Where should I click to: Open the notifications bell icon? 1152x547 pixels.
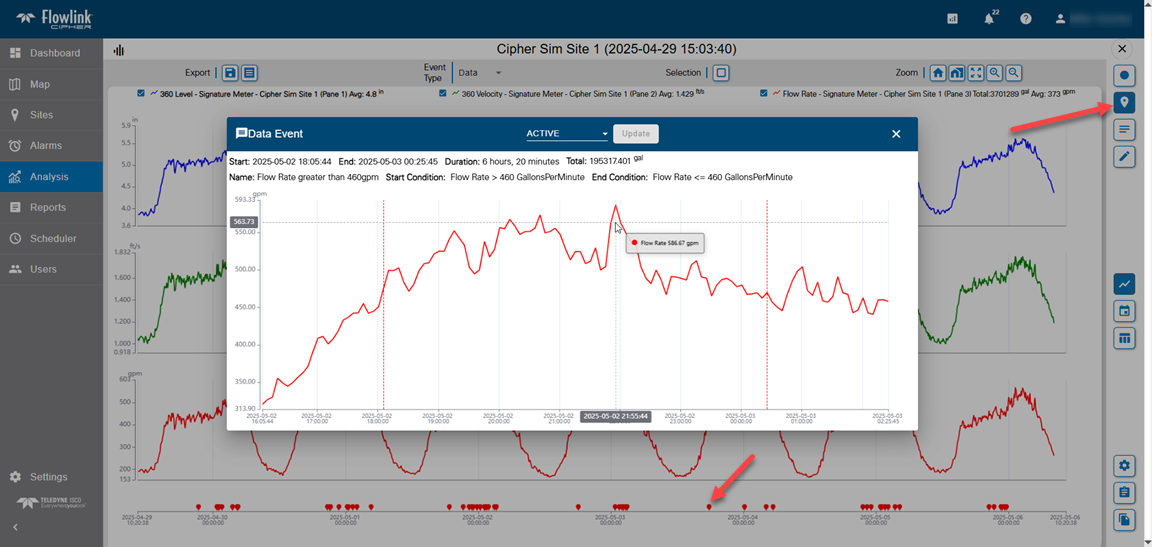(989, 19)
